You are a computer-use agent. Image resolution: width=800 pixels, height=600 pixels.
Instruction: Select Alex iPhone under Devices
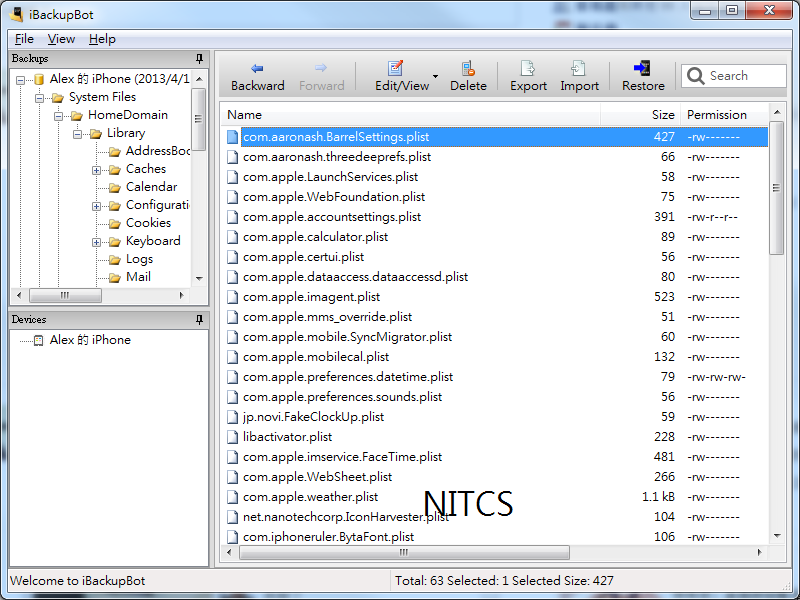pyautogui.click(x=90, y=340)
